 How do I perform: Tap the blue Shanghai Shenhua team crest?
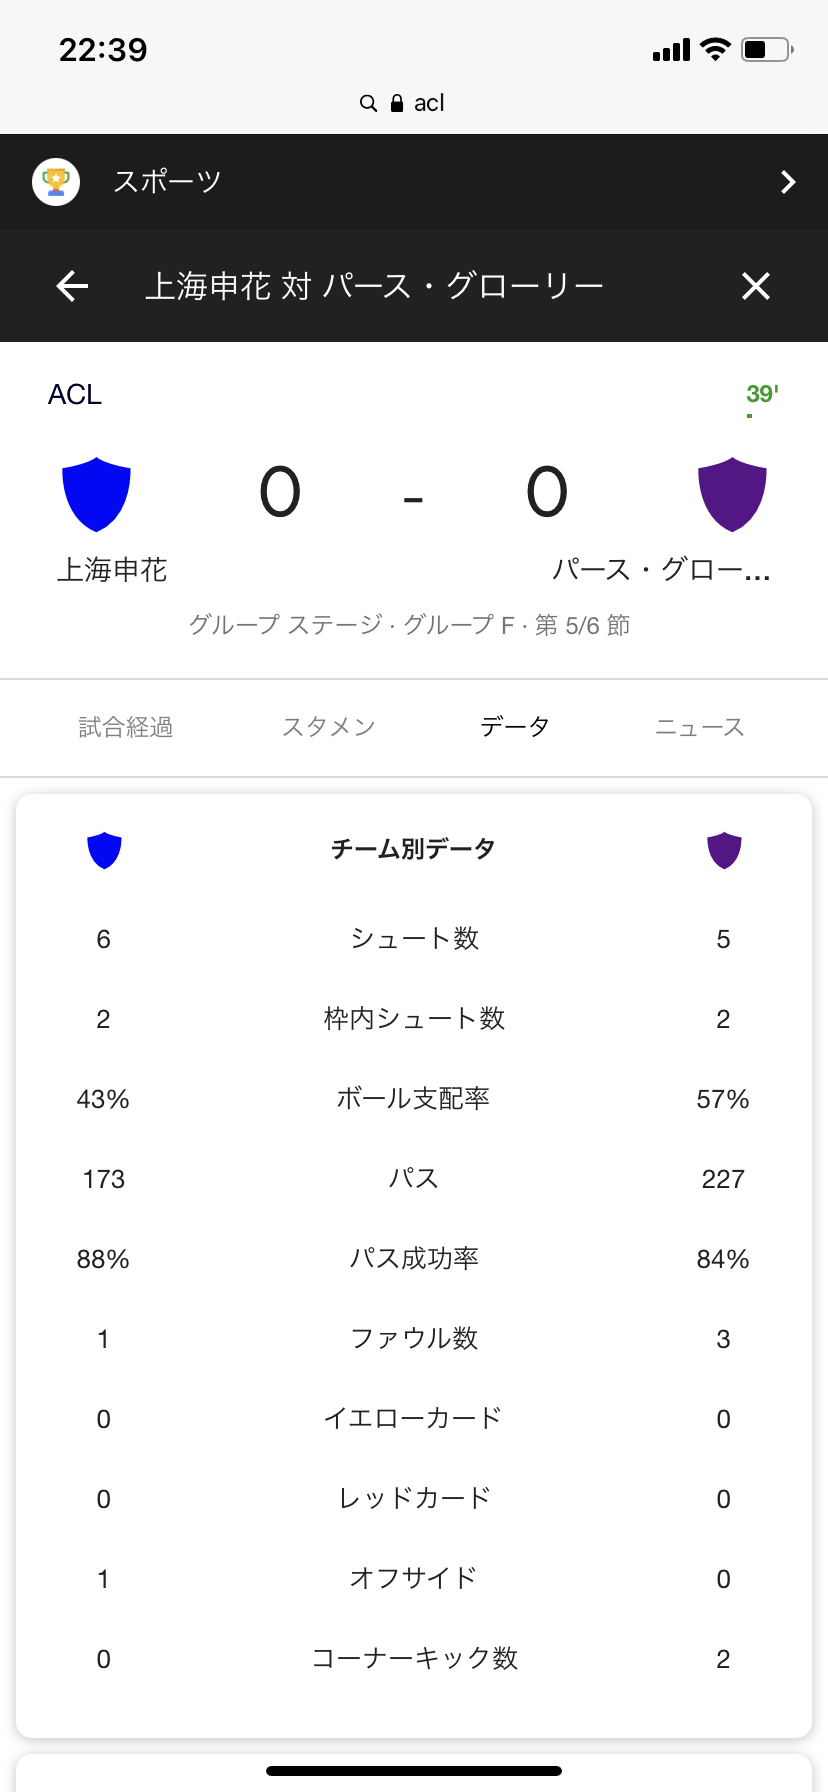pos(97,494)
